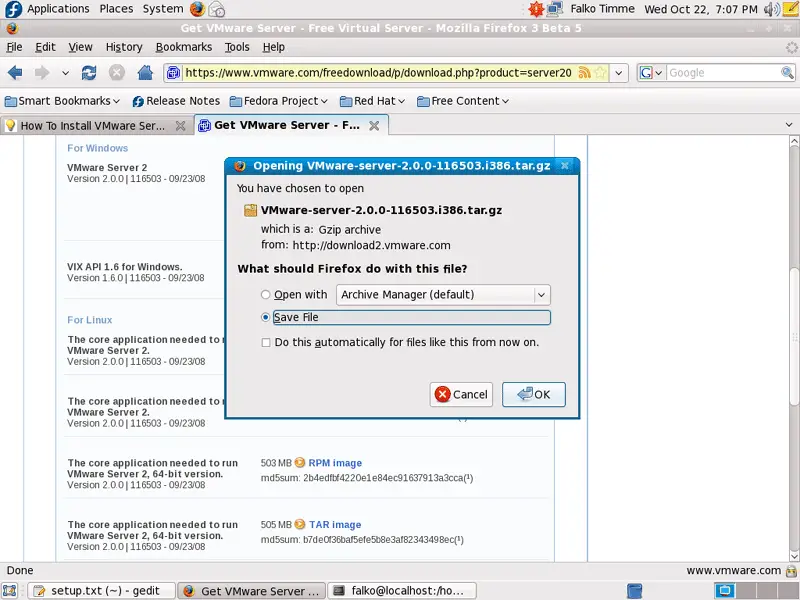Image resolution: width=800 pixels, height=600 pixels.
Task: Expand the address bar URL dropdown
Action: coord(618,73)
